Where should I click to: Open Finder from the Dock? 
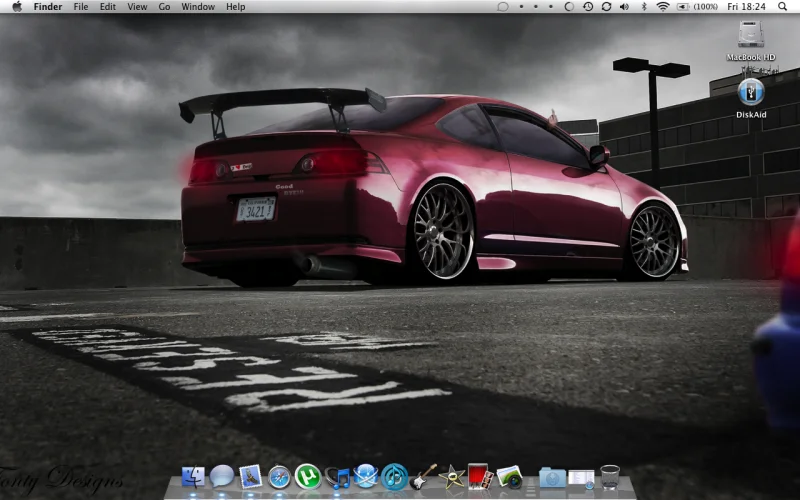click(193, 478)
